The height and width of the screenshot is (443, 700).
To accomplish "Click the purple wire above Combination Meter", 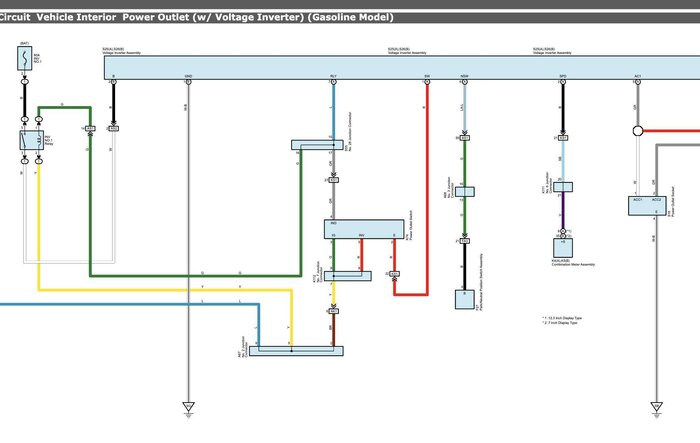I will point(563,212).
